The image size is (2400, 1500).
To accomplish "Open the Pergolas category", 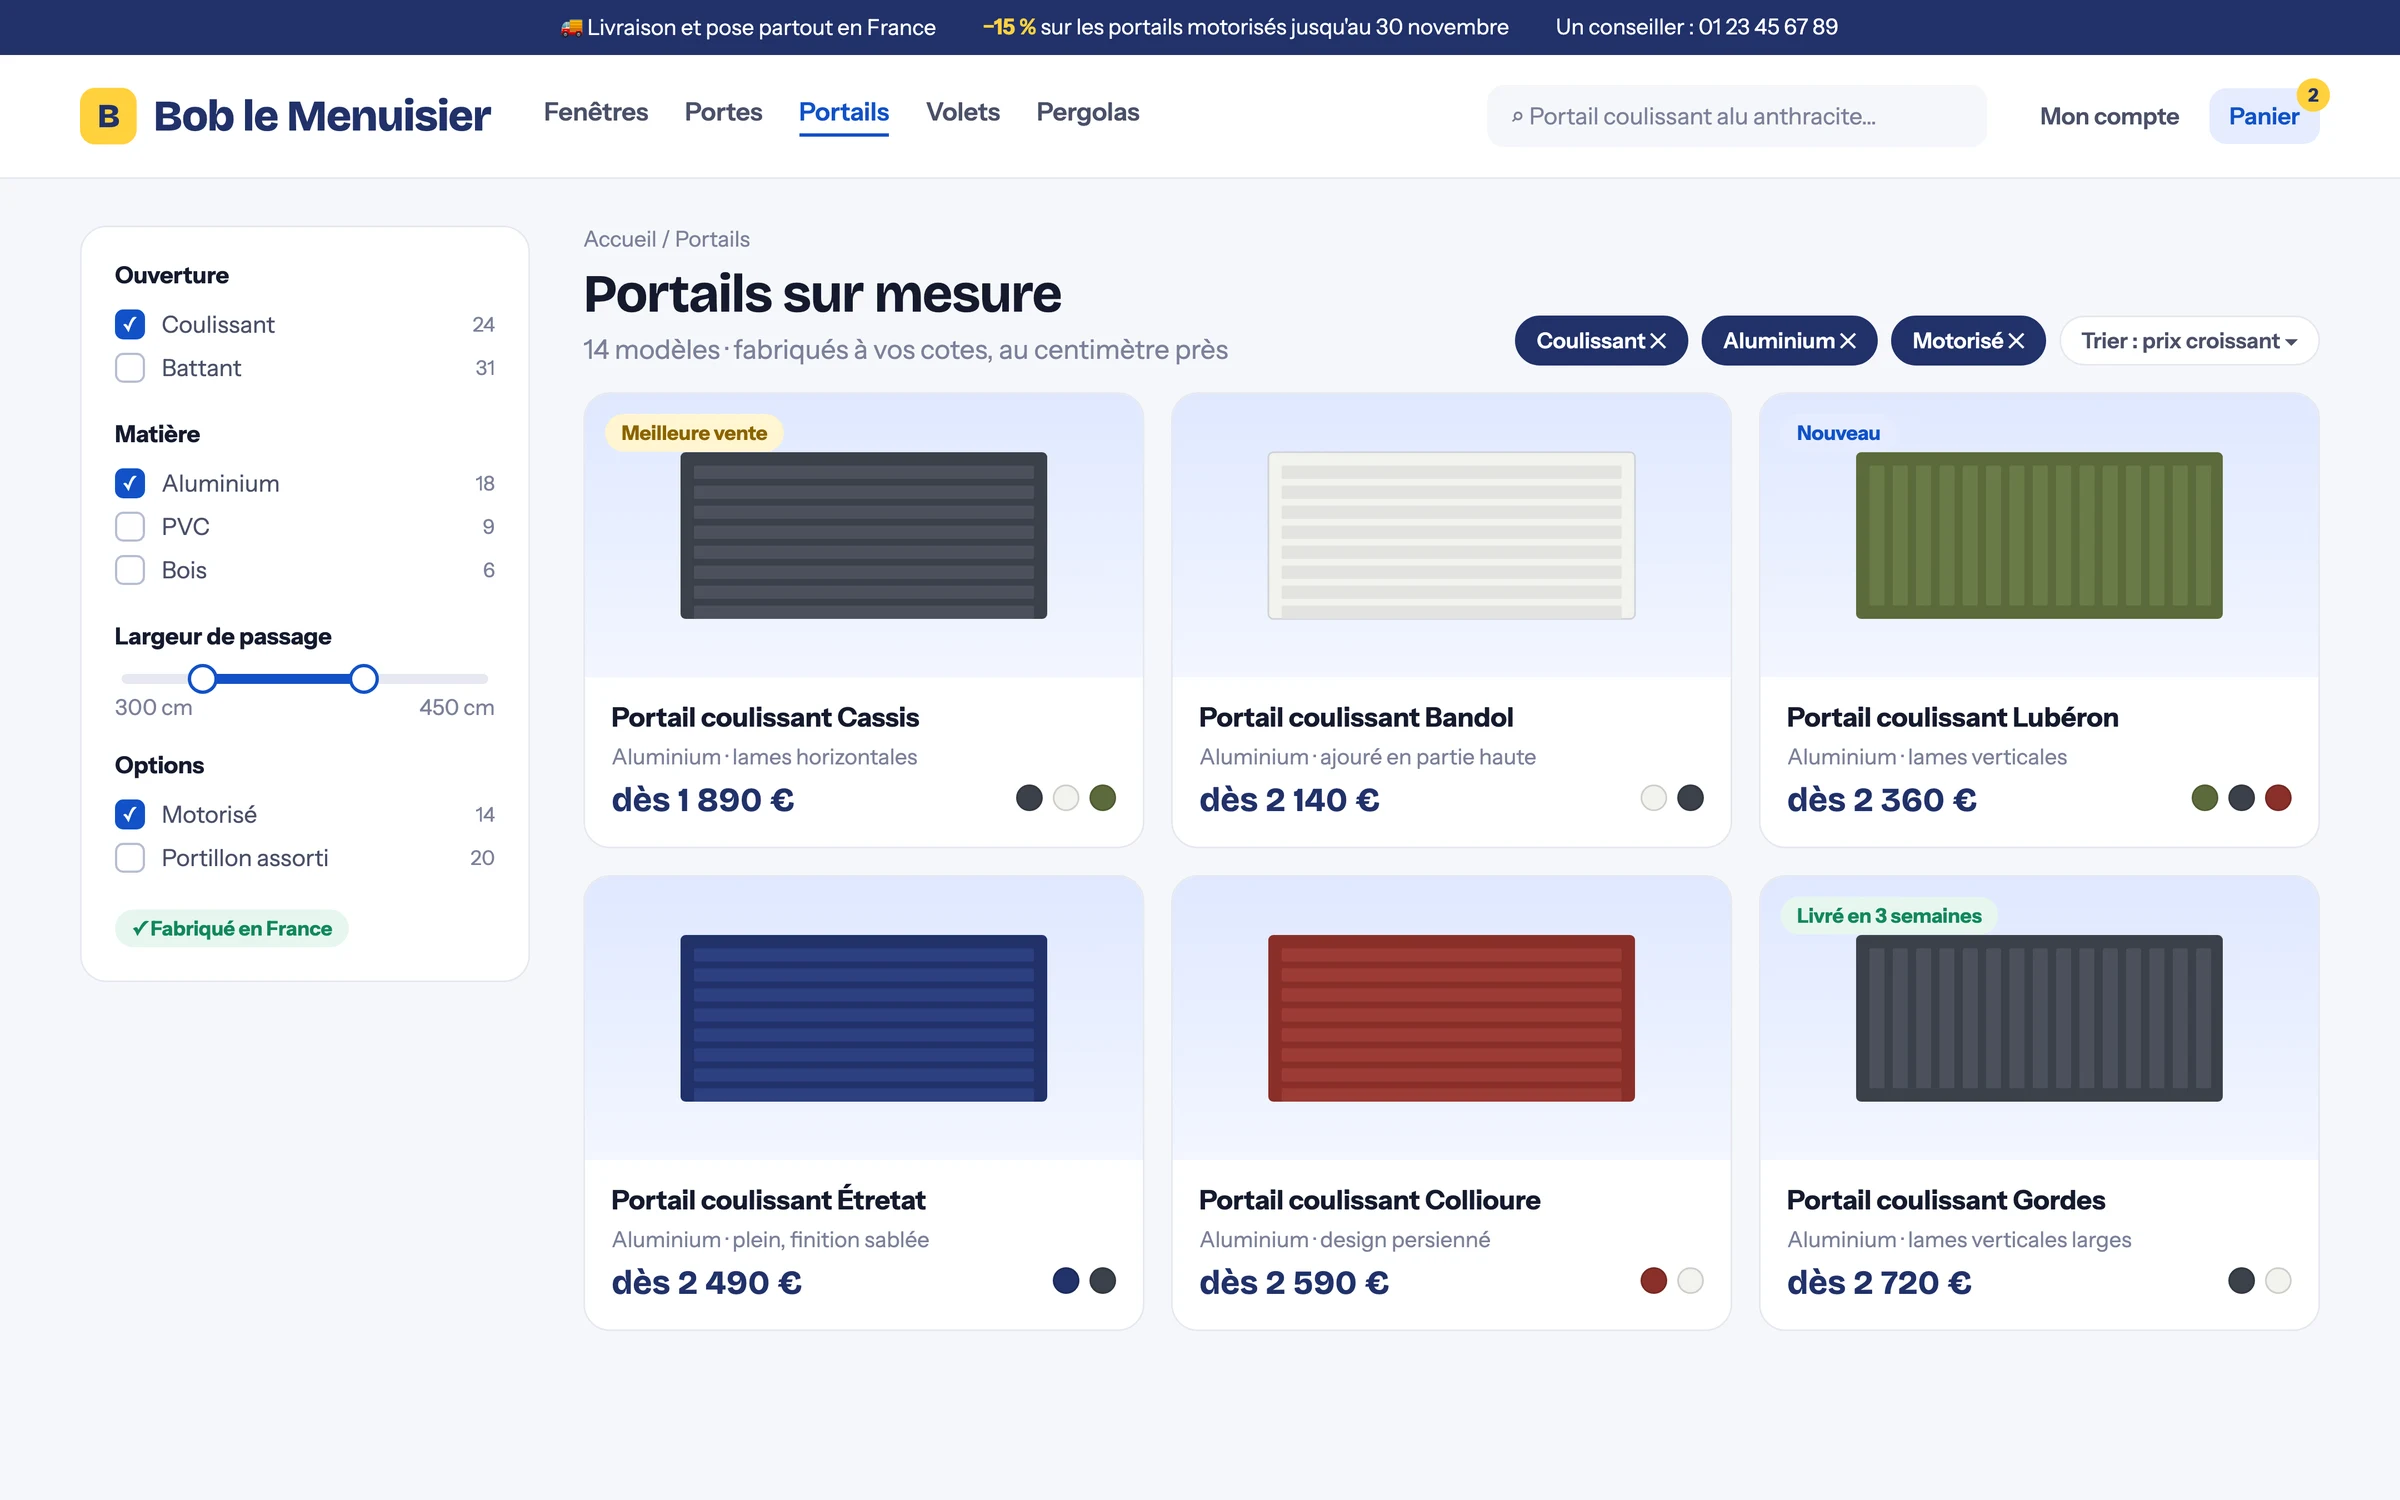I will 1088,112.
